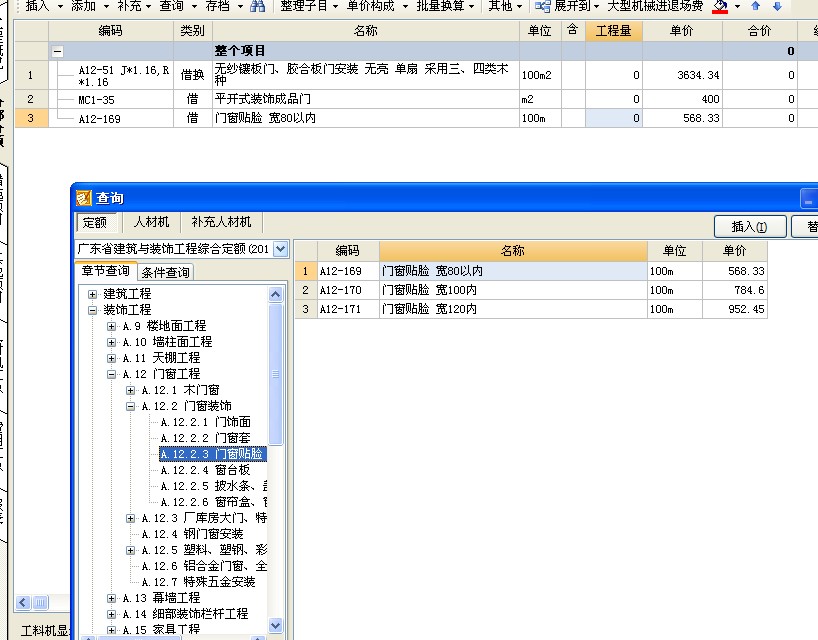
Task: Expand the 建筑工程 tree node
Action: click(x=92, y=294)
